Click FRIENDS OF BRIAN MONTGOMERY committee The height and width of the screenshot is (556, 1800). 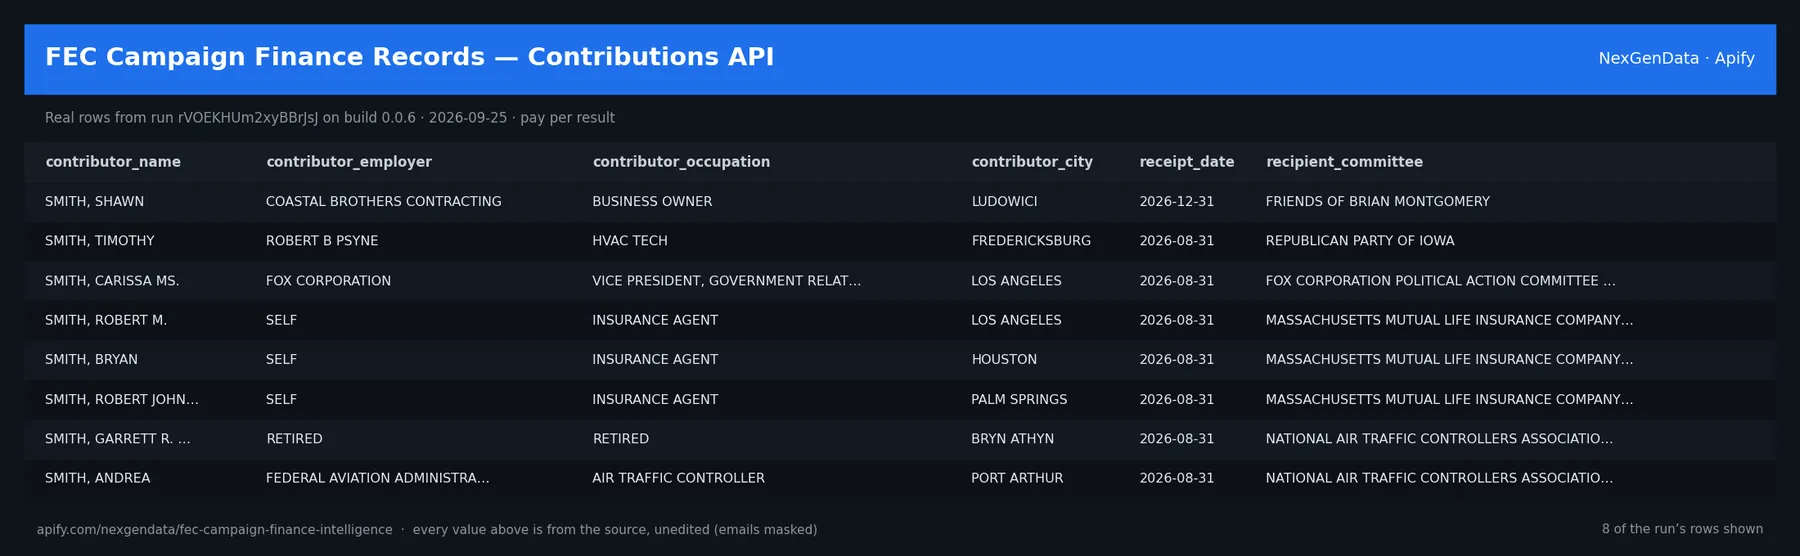1377,202
